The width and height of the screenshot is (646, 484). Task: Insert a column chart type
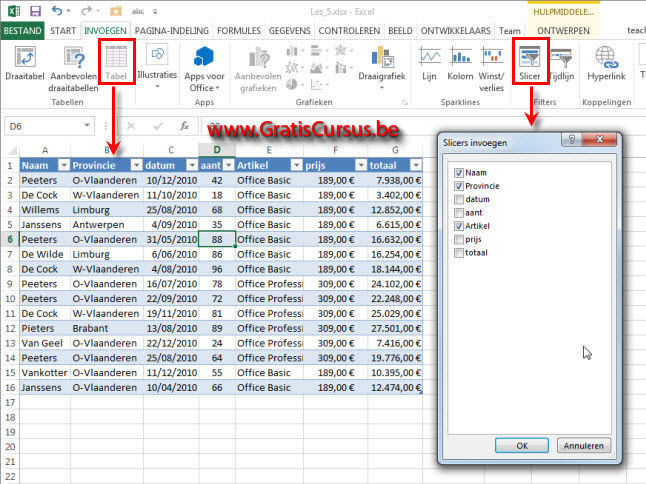(292, 51)
